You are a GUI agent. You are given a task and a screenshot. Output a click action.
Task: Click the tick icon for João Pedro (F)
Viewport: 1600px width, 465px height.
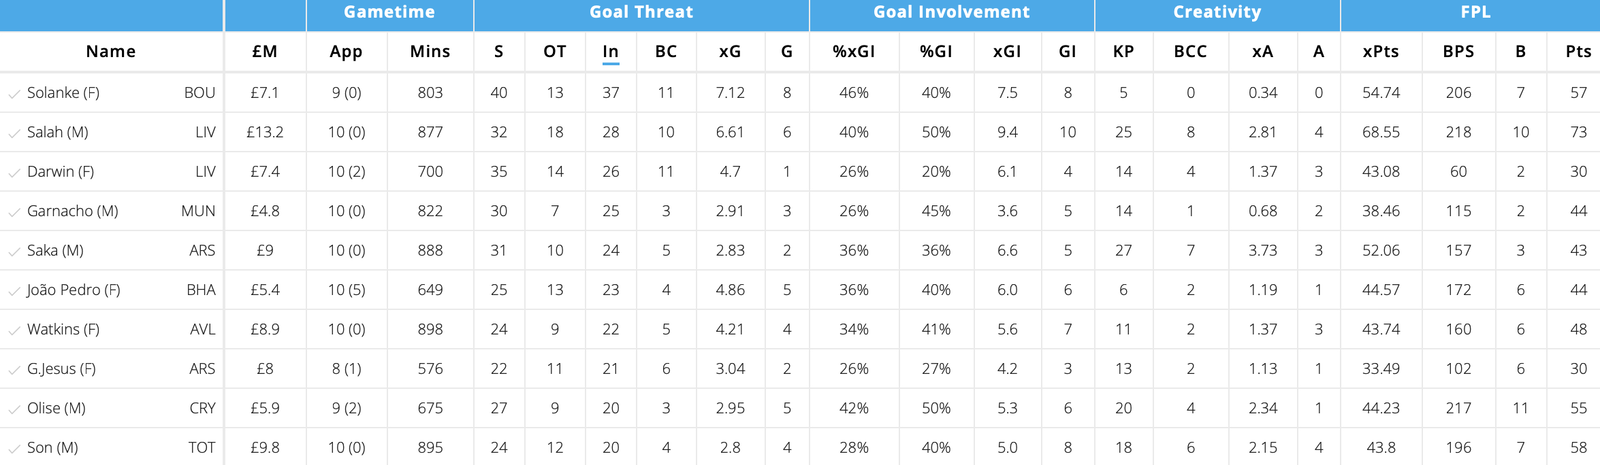(x=14, y=291)
